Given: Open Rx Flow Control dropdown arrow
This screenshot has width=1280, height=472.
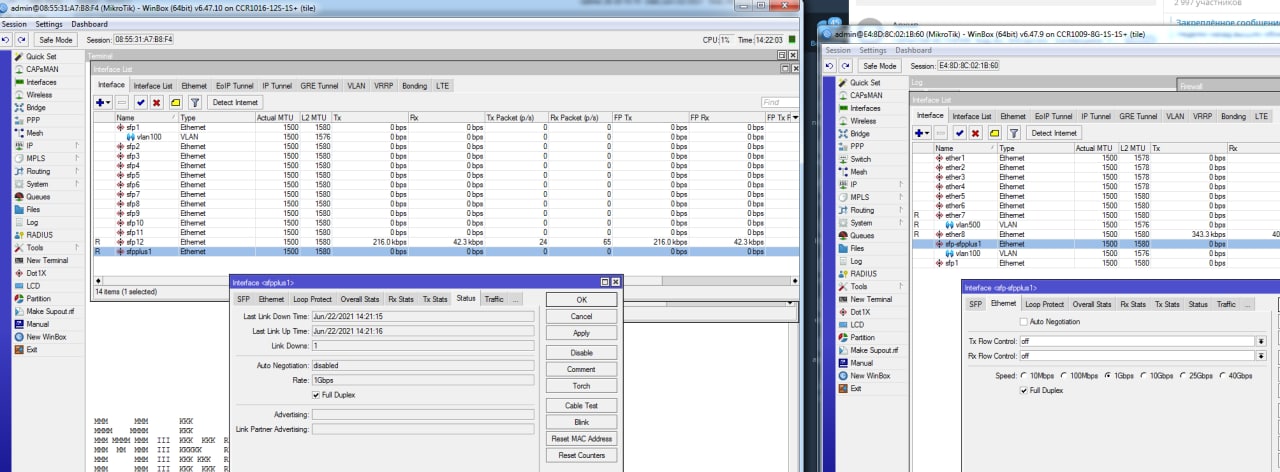Looking at the screenshot, I should coord(1261,356).
